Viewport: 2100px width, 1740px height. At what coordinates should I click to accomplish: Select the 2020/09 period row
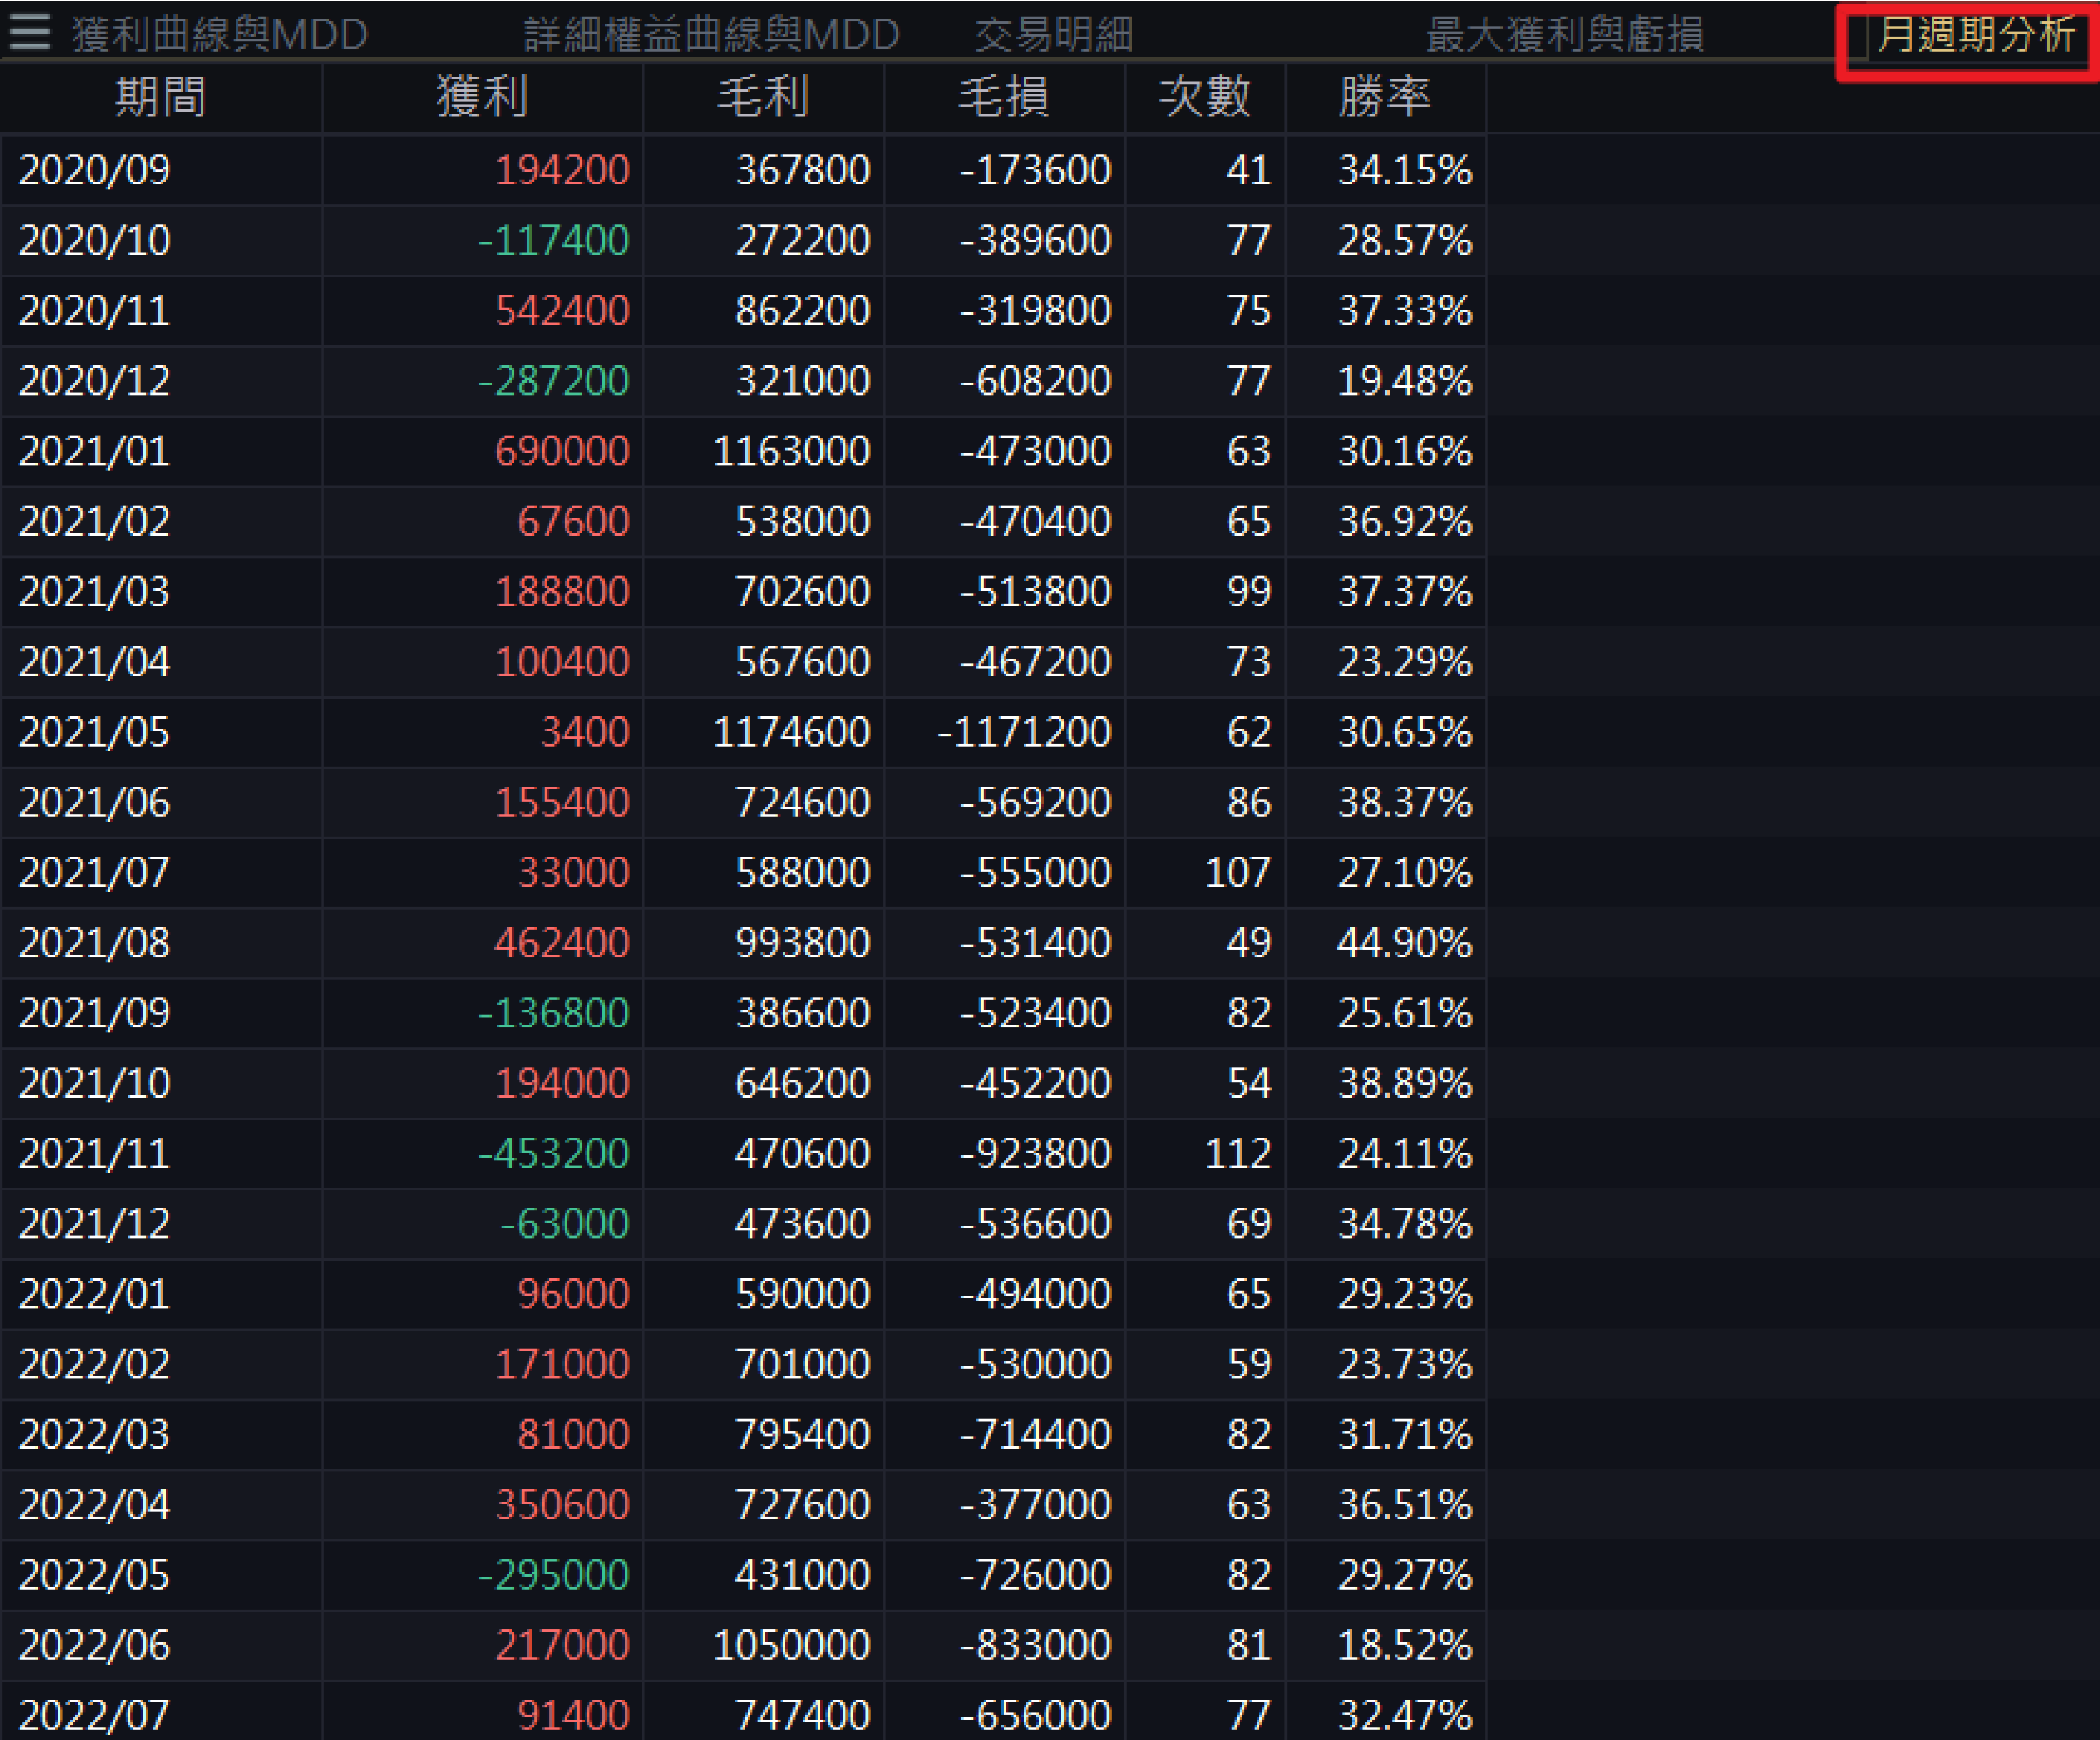(95, 170)
